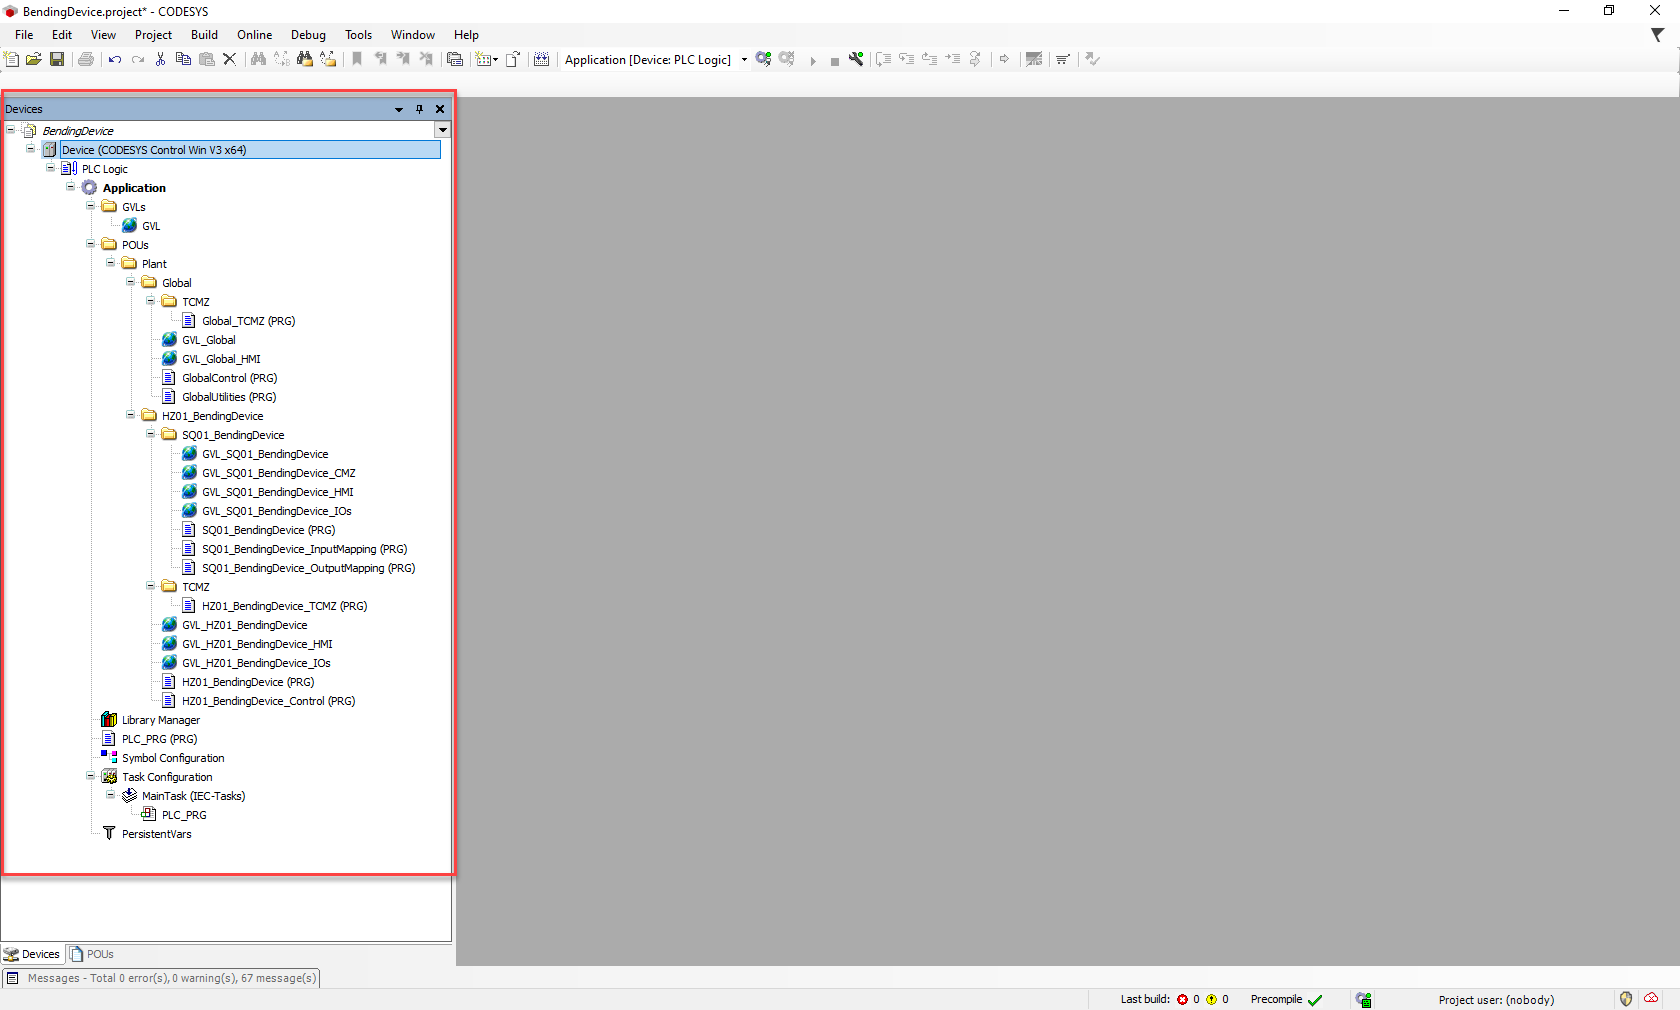Pin the Devices panel
Image resolution: width=1680 pixels, height=1010 pixels.
pos(419,109)
